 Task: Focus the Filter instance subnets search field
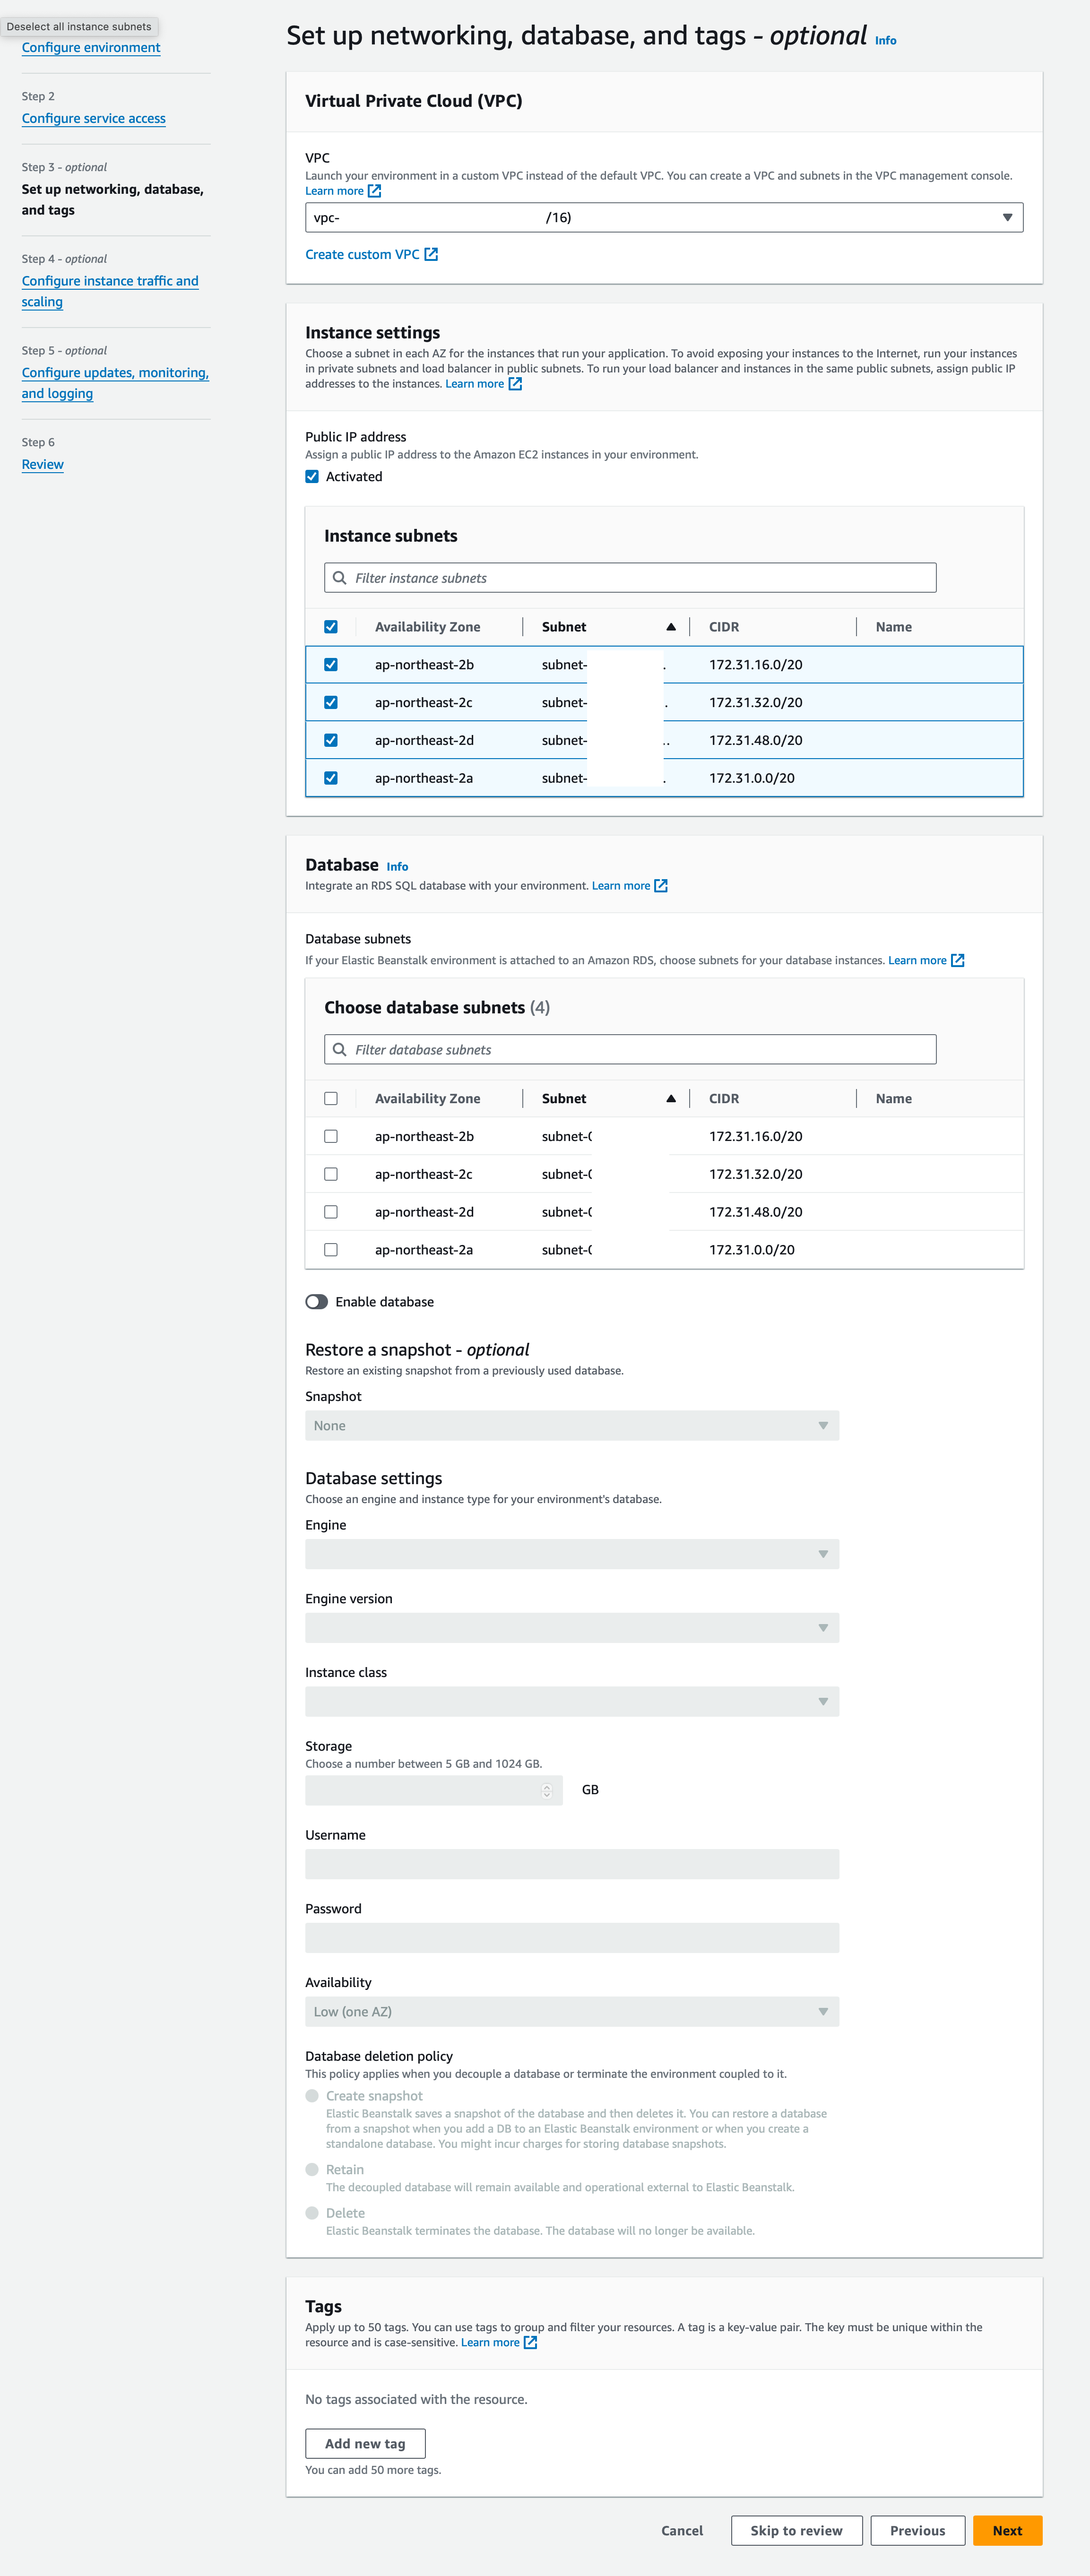(x=630, y=578)
